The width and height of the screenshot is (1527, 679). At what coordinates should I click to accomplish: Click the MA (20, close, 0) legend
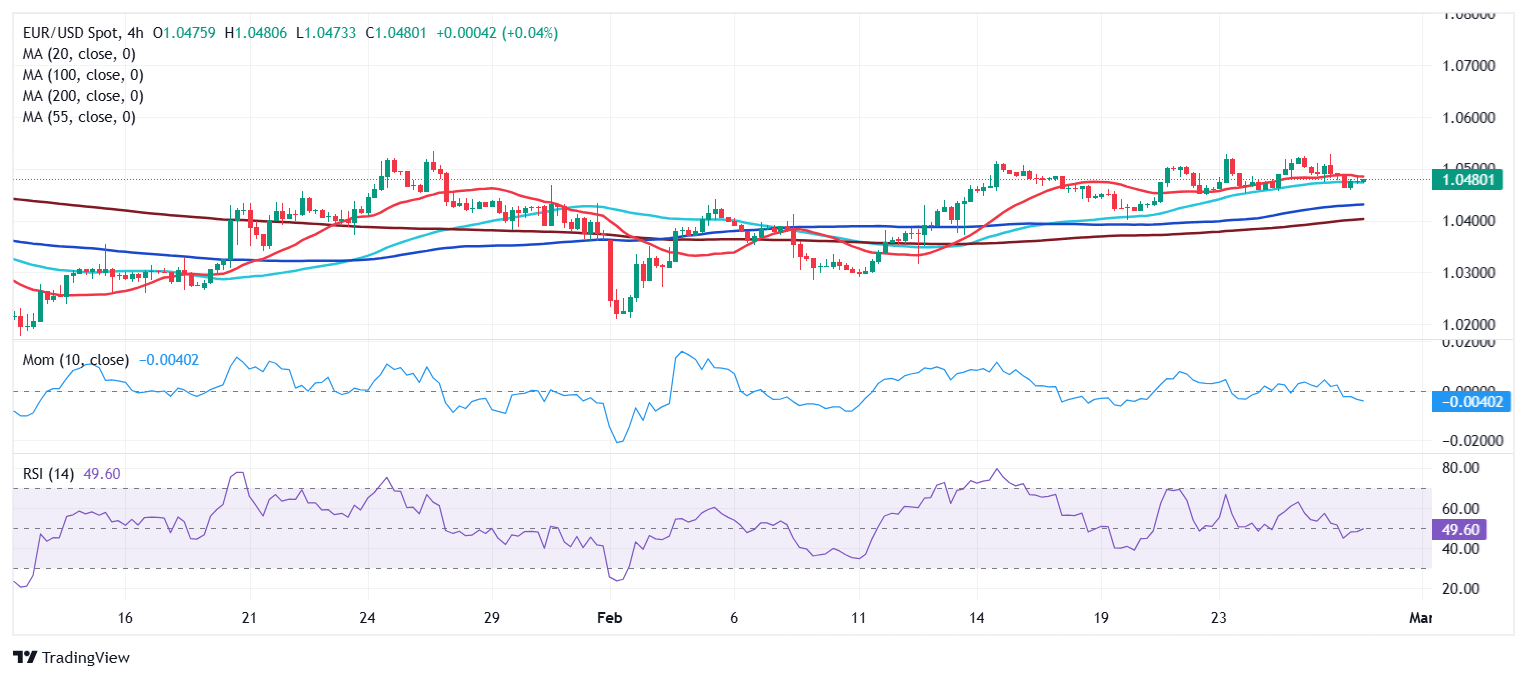(79, 54)
